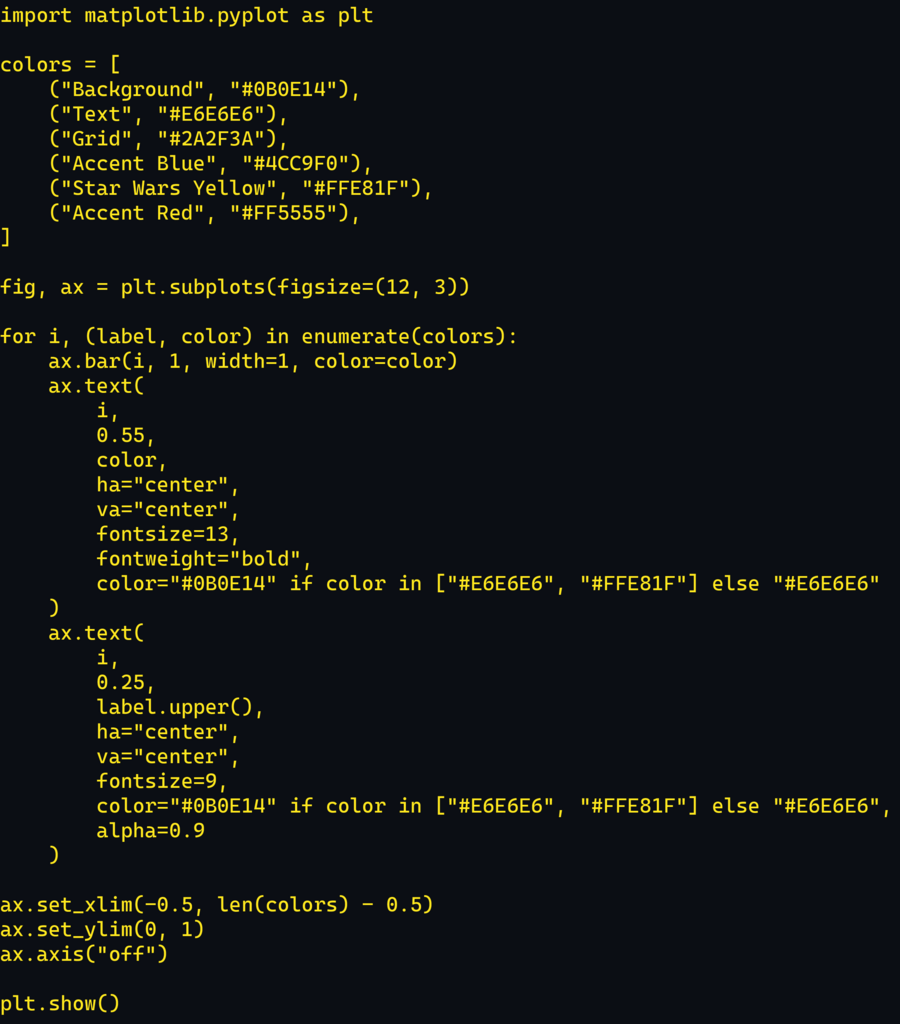Screen dimensions: 900x1024
Task: Click the plt.show() line
Action: (x=60, y=1003)
